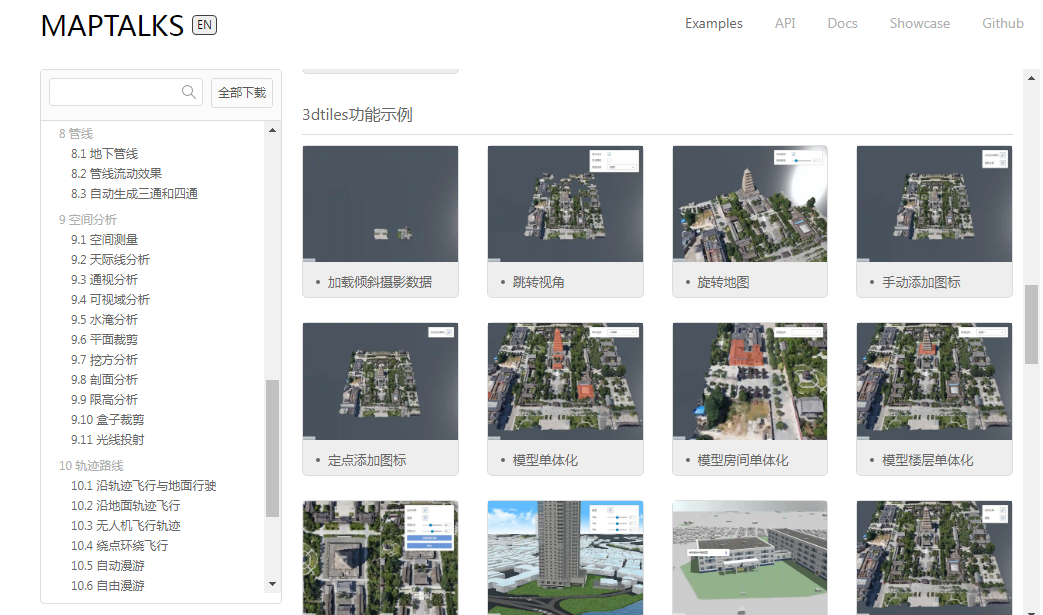The height and width of the screenshot is (615, 1043).
Task: Open the 模型房间单体化 thumbnail
Action: click(x=750, y=382)
